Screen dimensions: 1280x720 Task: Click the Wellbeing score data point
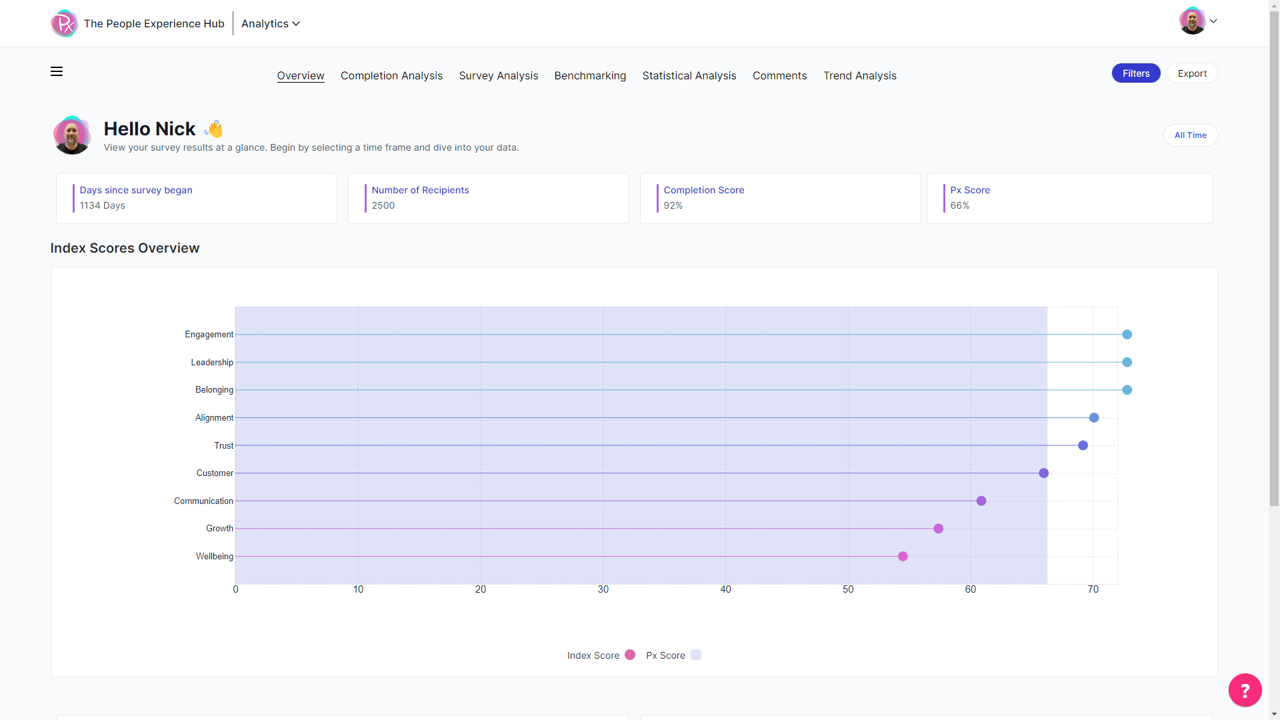tap(903, 556)
